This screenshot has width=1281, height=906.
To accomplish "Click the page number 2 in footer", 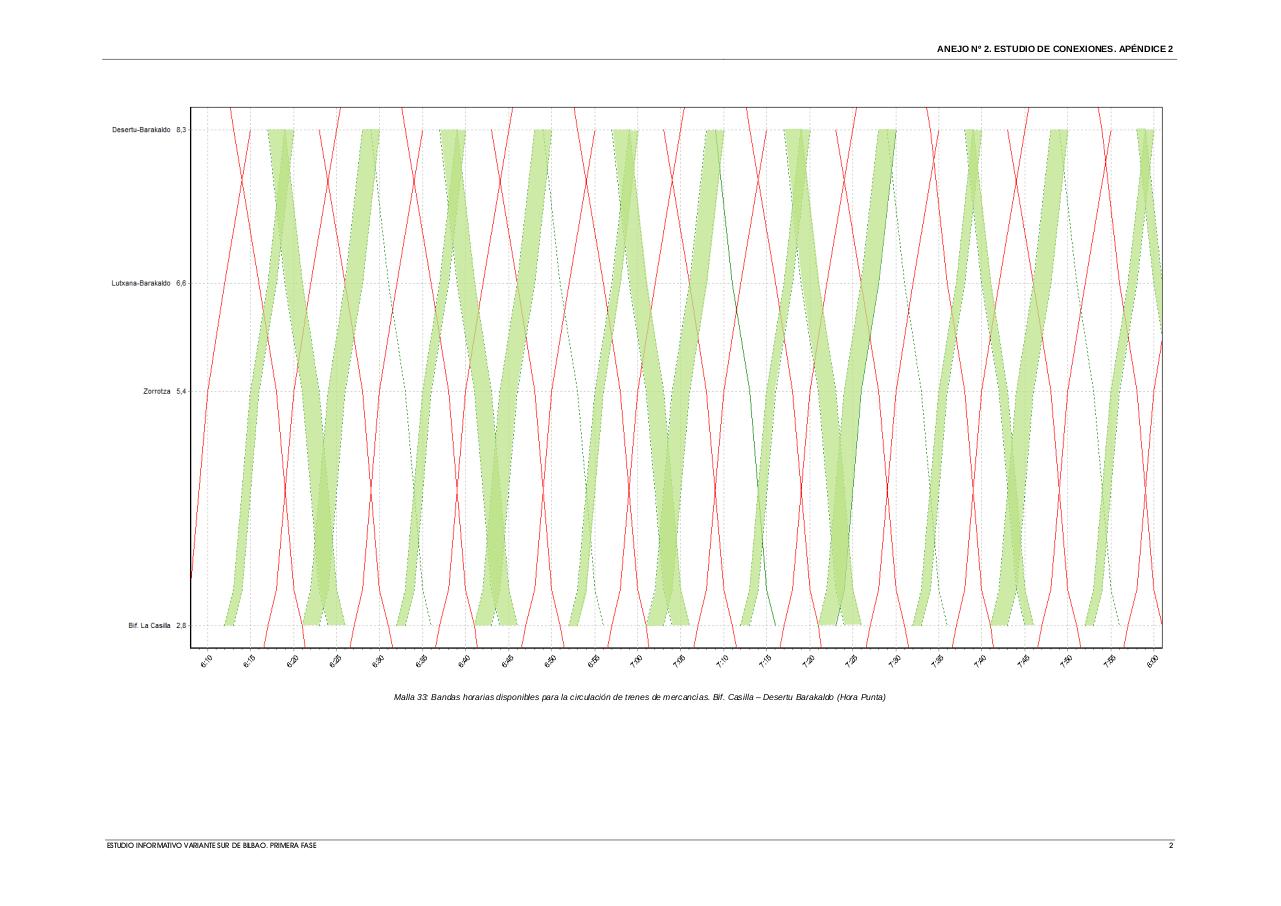I will (1171, 846).
